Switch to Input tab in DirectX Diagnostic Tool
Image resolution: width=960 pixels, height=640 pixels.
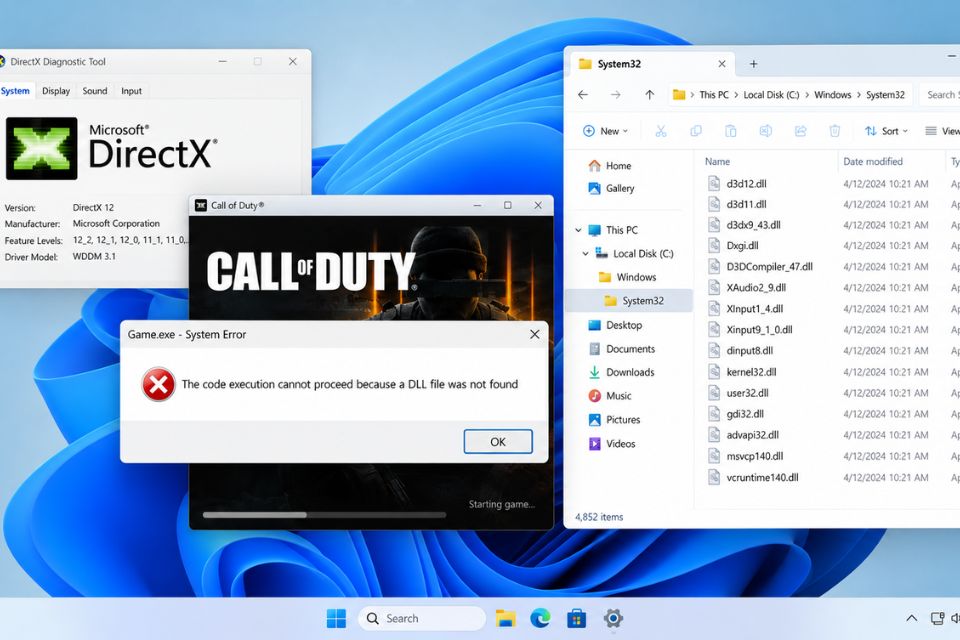pyautogui.click(x=131, y=91)
